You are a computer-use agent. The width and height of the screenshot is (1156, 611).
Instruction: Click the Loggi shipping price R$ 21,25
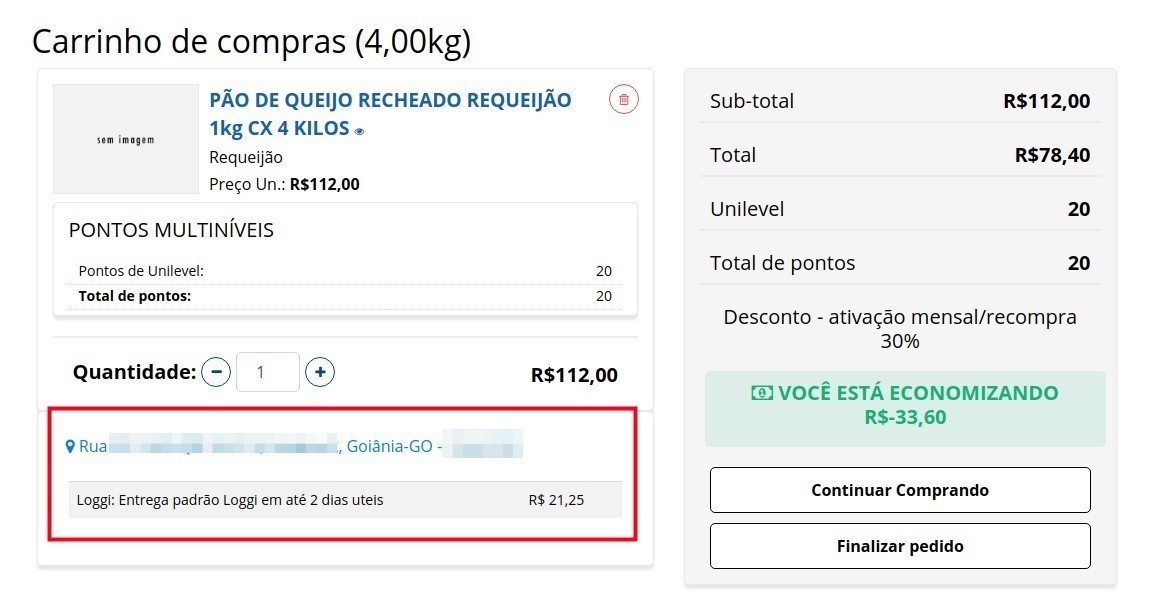[556, 500]
